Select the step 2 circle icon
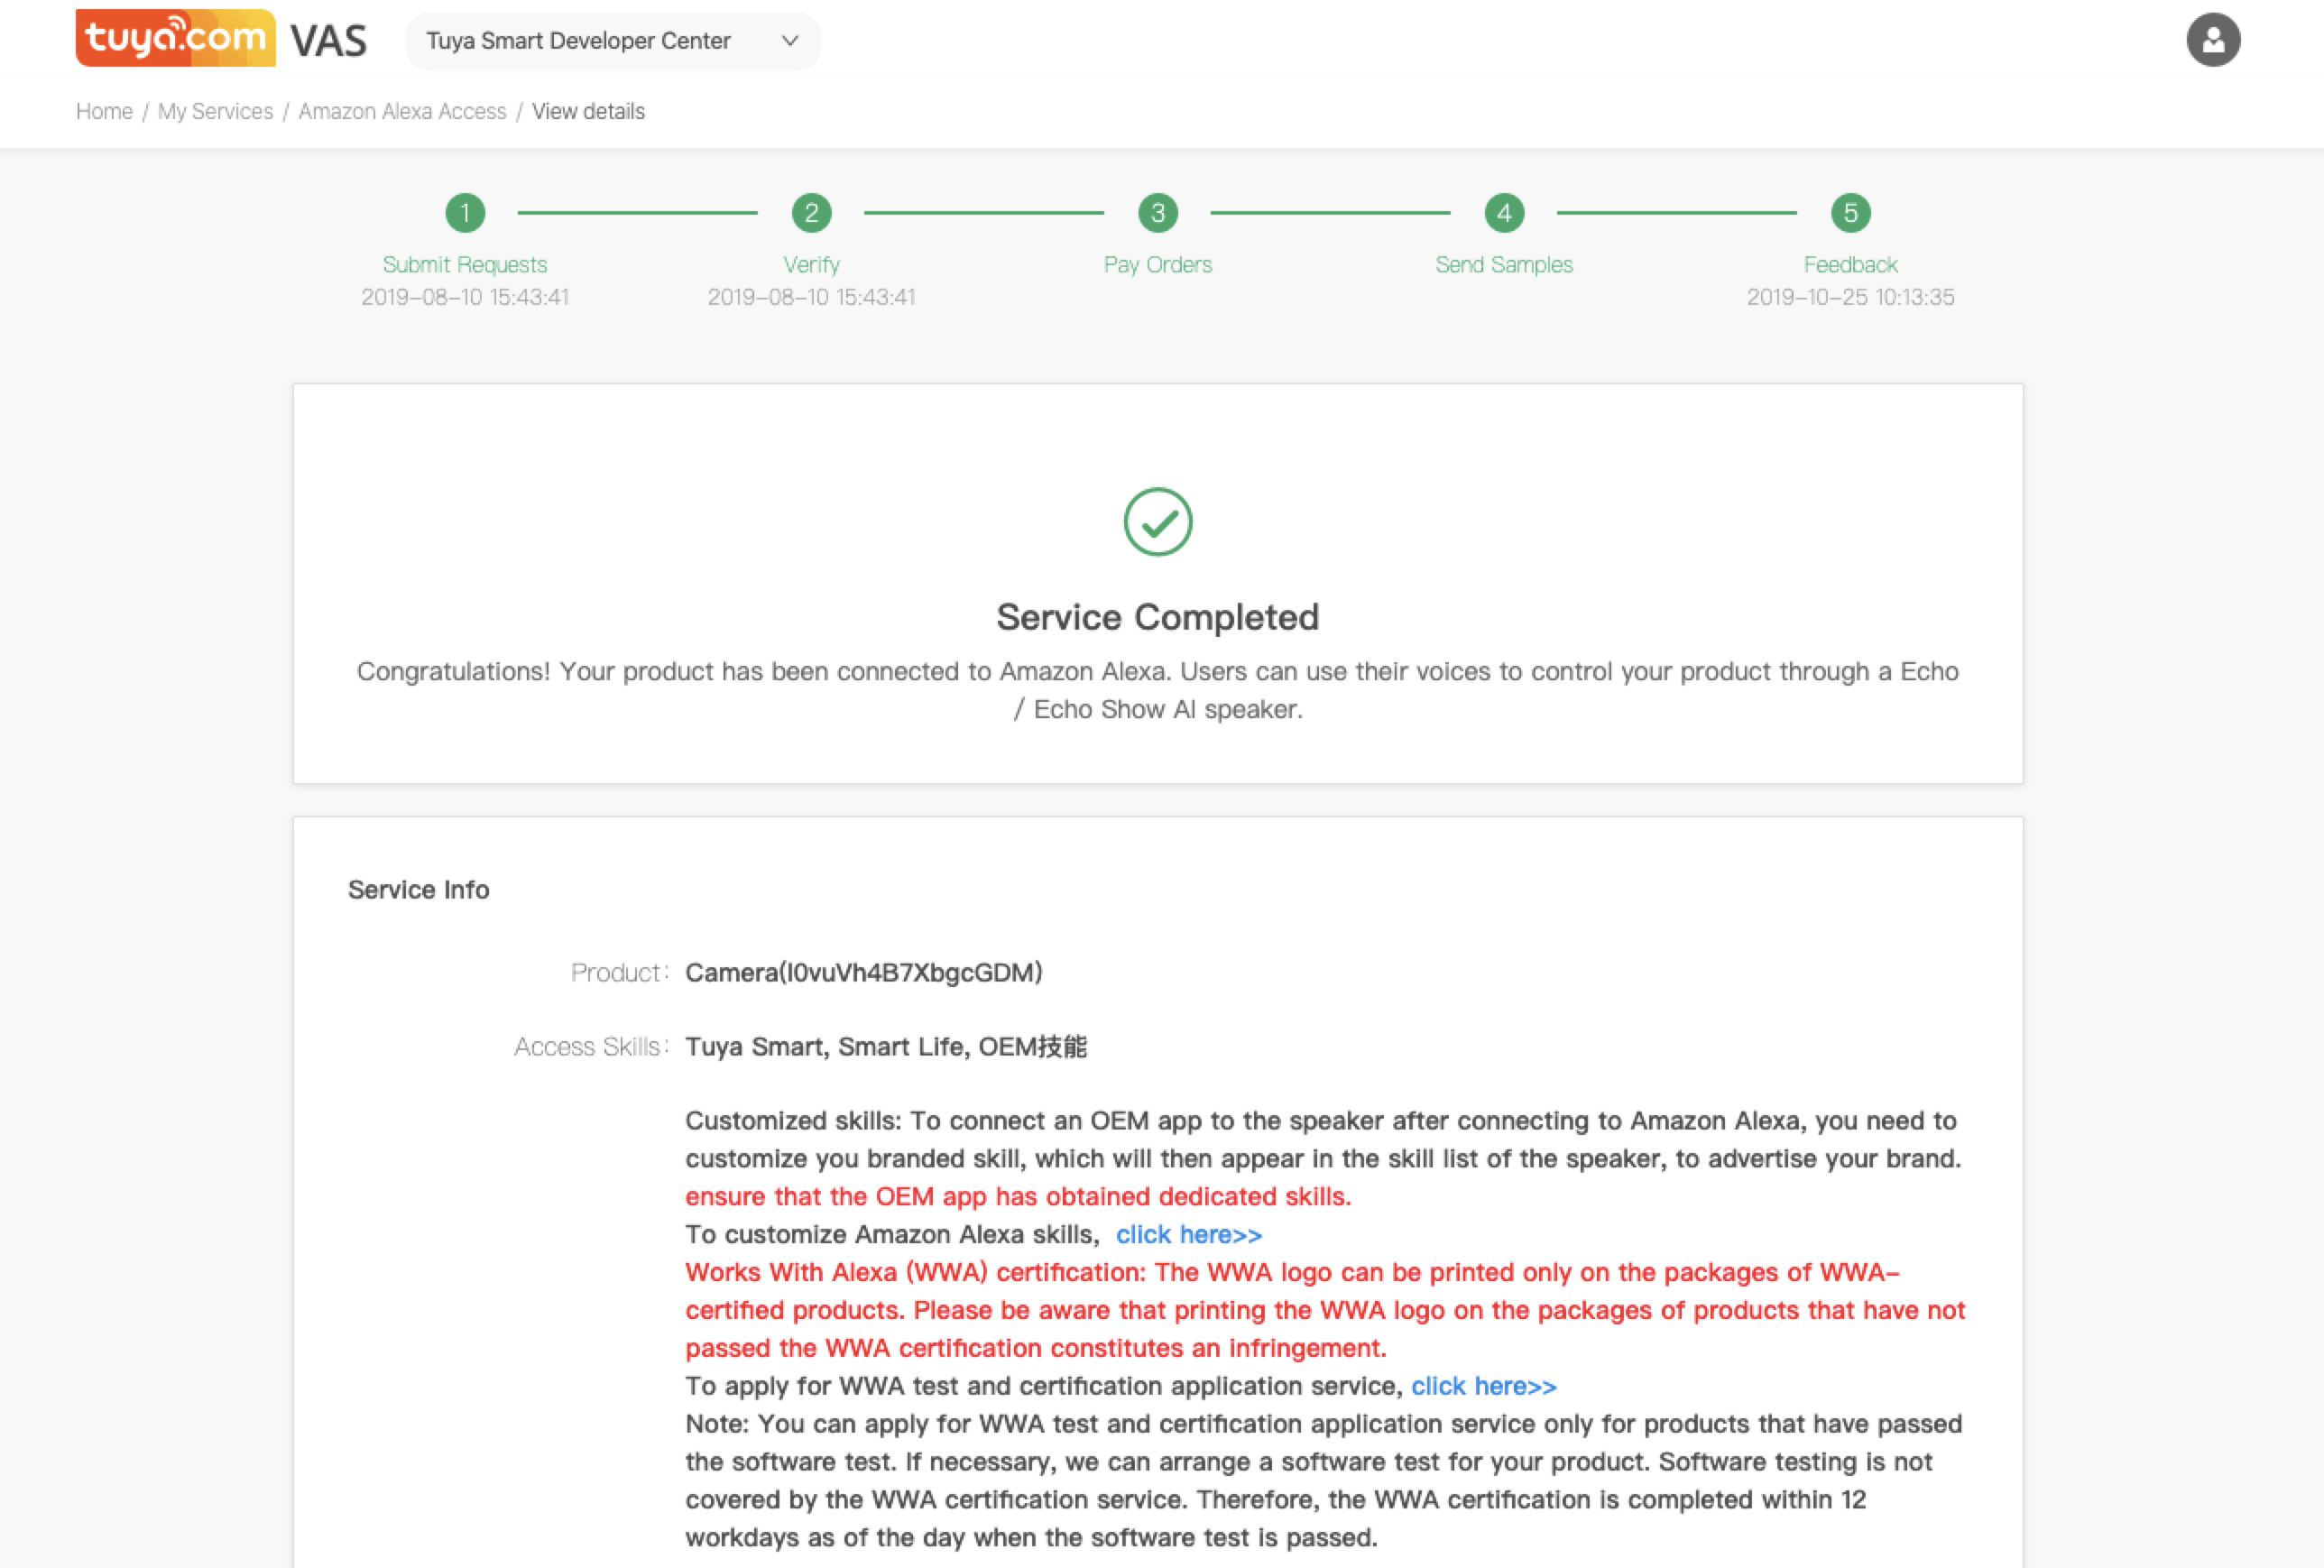The height and width of the screenshot is (1568, 2324). click(x=811, y=213)
